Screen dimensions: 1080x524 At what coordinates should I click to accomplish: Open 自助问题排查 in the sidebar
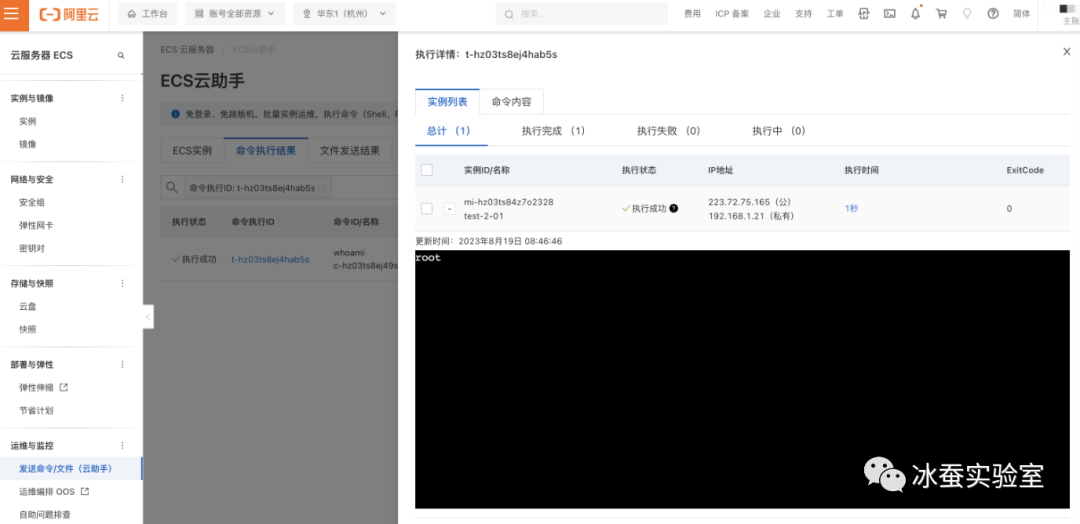pos(45,514)
